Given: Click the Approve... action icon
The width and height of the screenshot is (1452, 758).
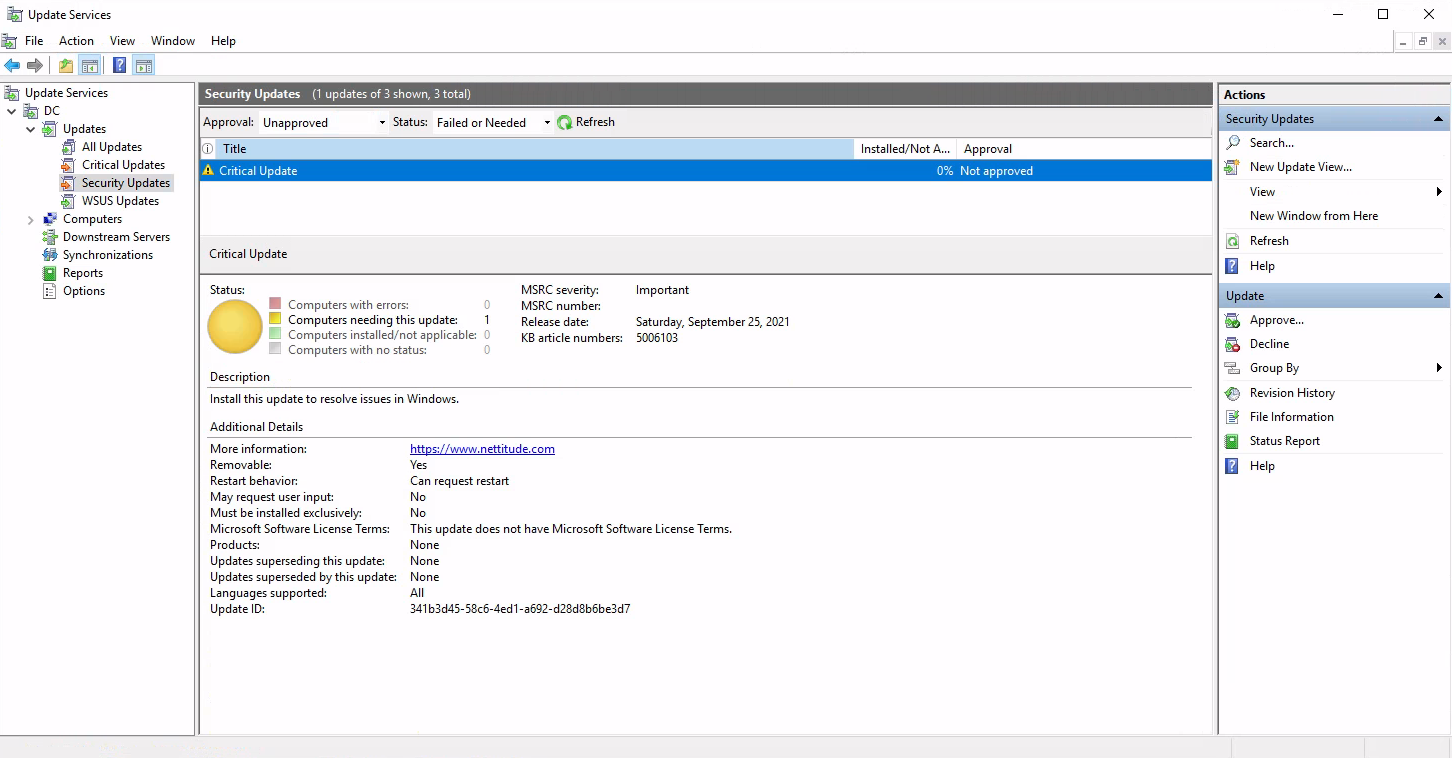Looking at the screenshot, I should [1233, 320].
